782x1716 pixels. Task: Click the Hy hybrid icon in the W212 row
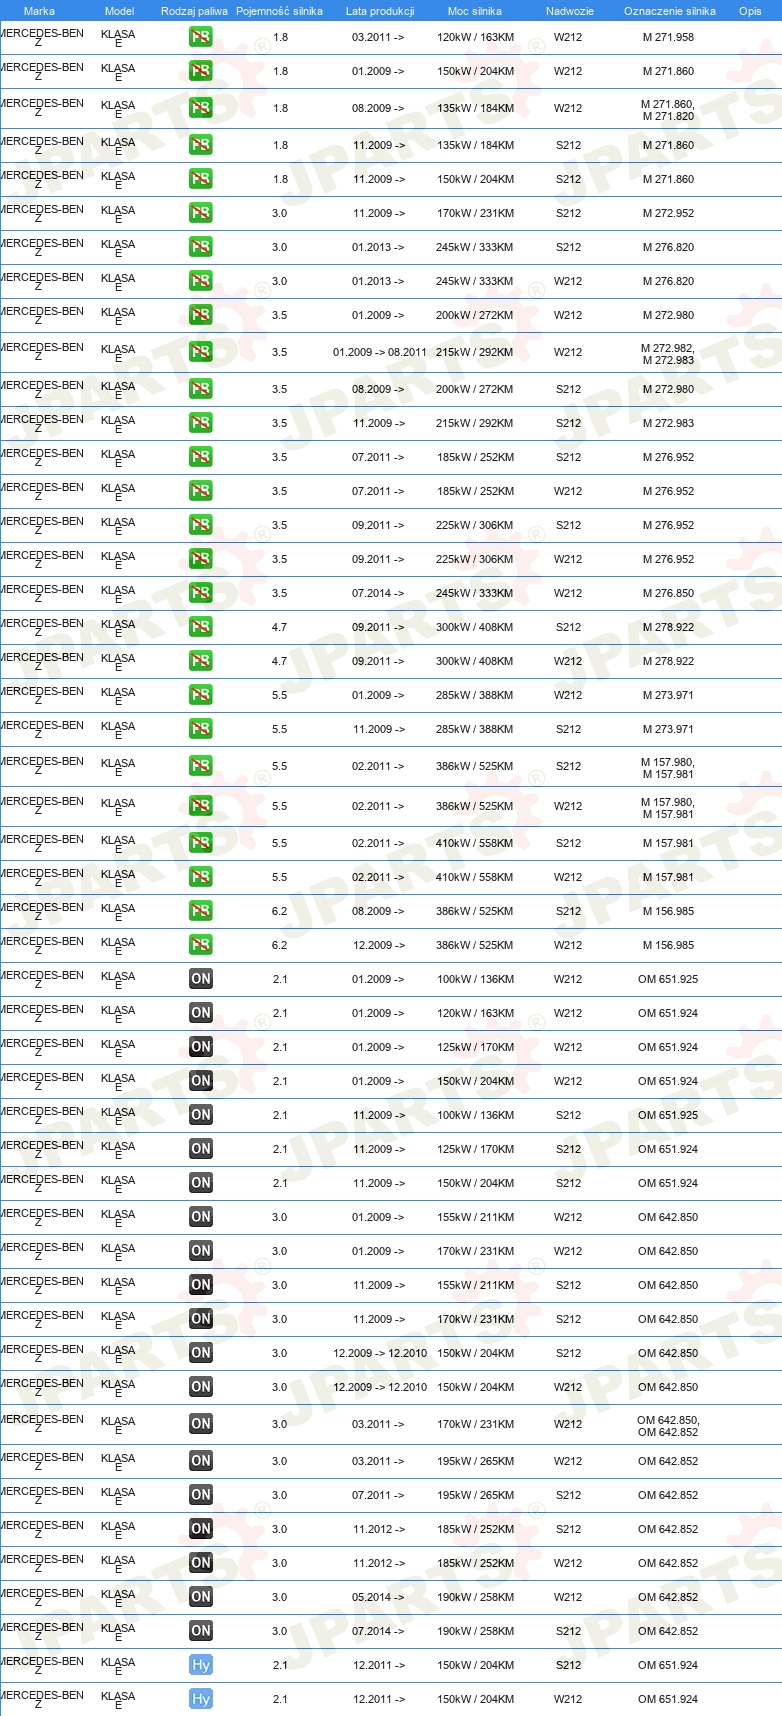[x=200, y=1699]
